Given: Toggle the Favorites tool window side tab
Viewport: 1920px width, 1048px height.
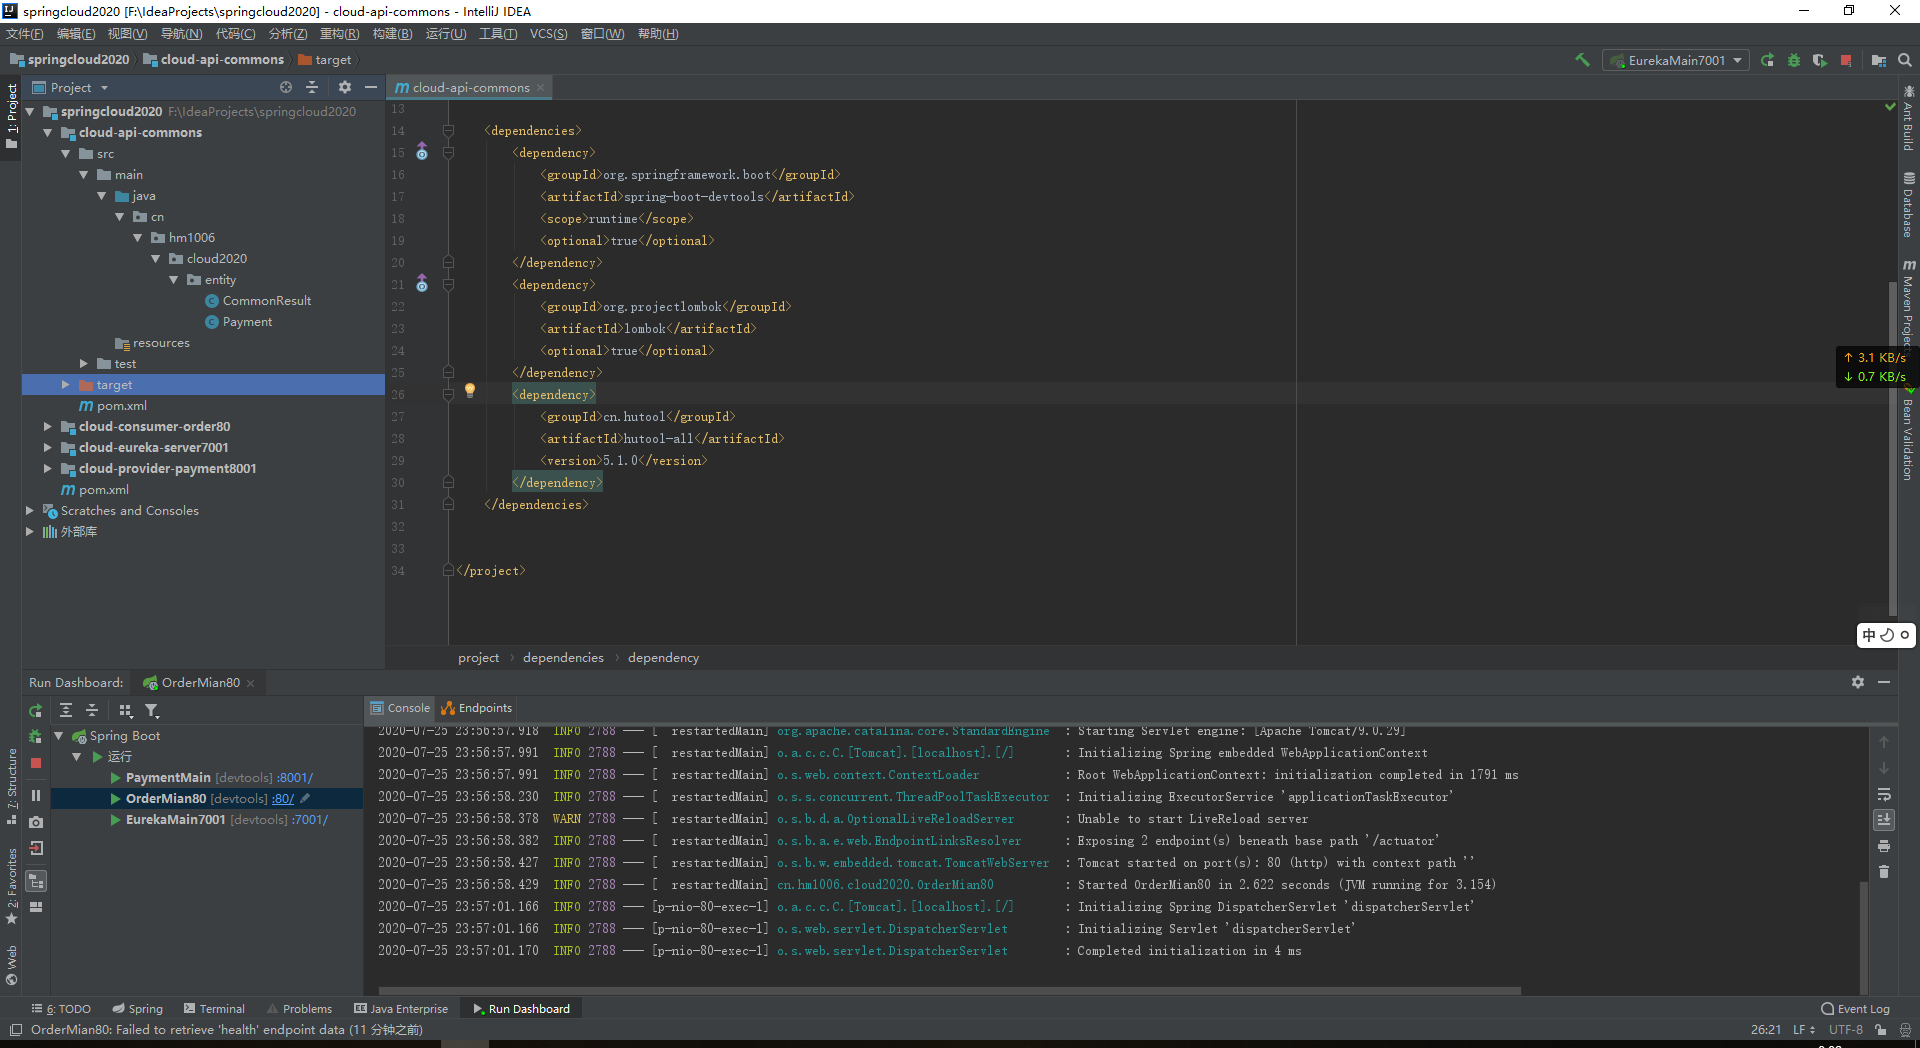Looking at the screenshot, I should pos(11,887).
